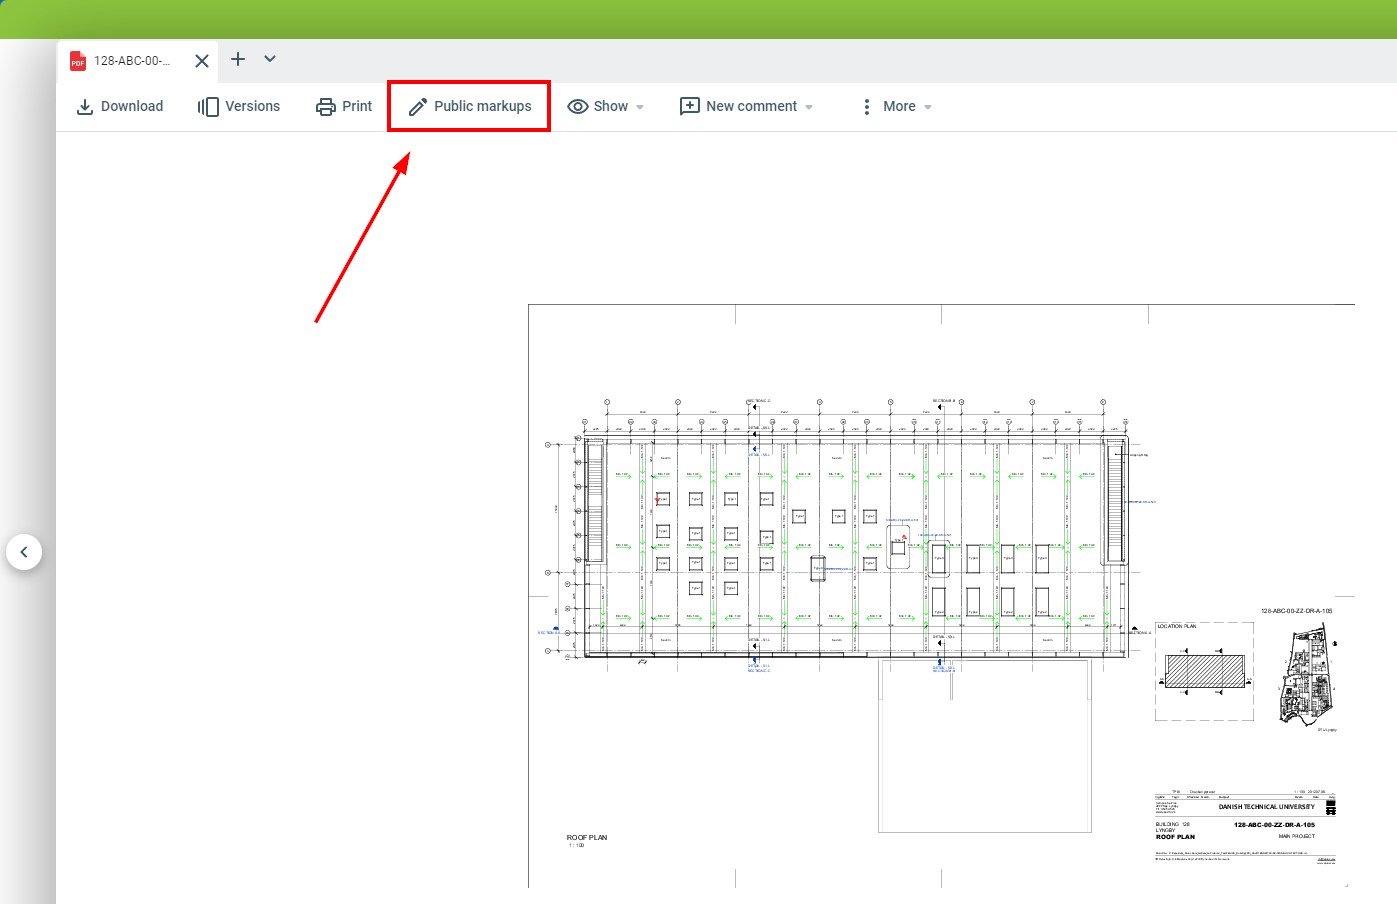Open Versions via its compare icon
The image size is (1397, 904).
(x=208, y=107)
